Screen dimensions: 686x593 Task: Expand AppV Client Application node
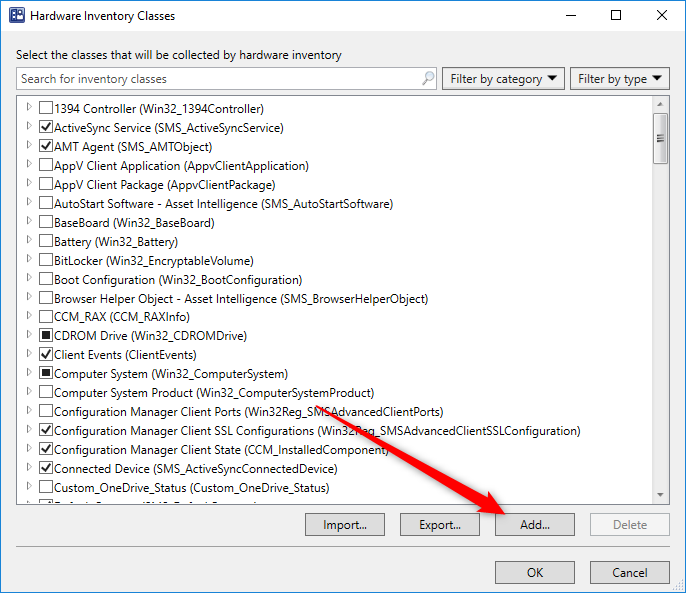29,164
